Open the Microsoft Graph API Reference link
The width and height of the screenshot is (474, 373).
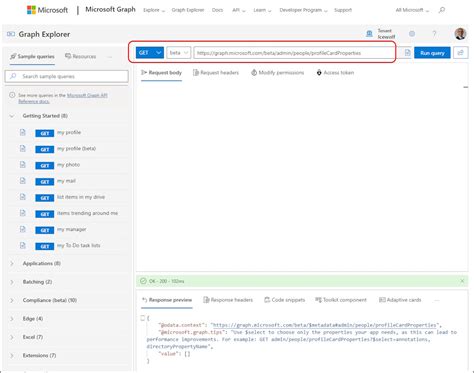[x=63, y=98]
